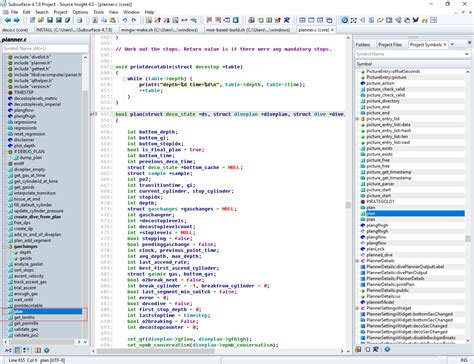The image size is (474, 364).
Task: Open the Help menu
Action: click(x=149, y=12)
